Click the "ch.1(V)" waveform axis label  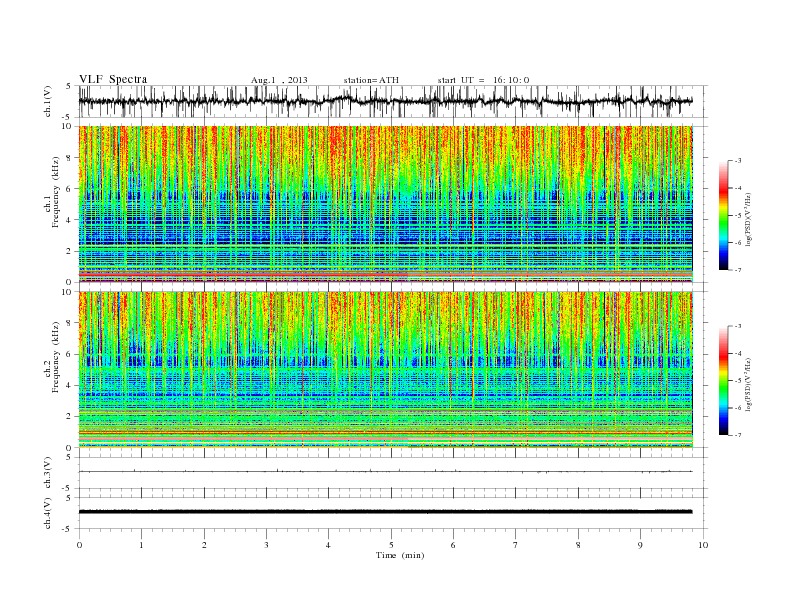point(48,101)
